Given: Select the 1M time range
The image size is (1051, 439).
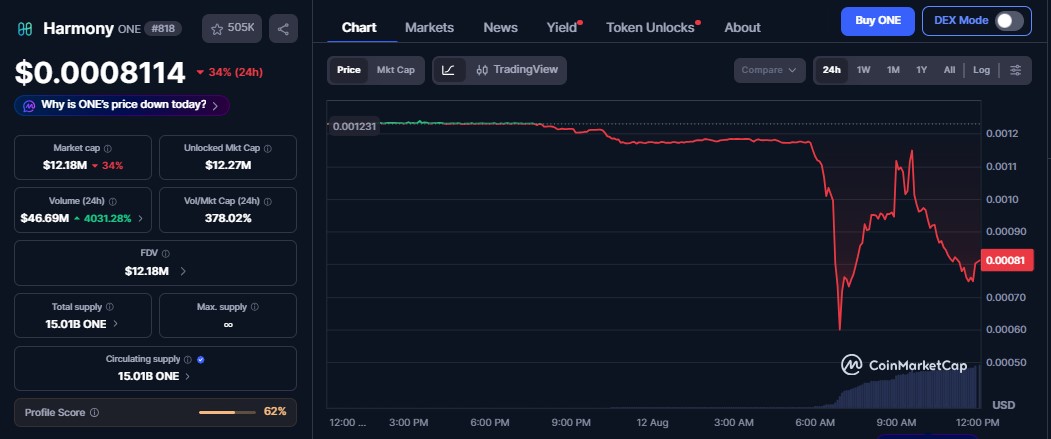Looking at the screenshot, I should [893, 70].
